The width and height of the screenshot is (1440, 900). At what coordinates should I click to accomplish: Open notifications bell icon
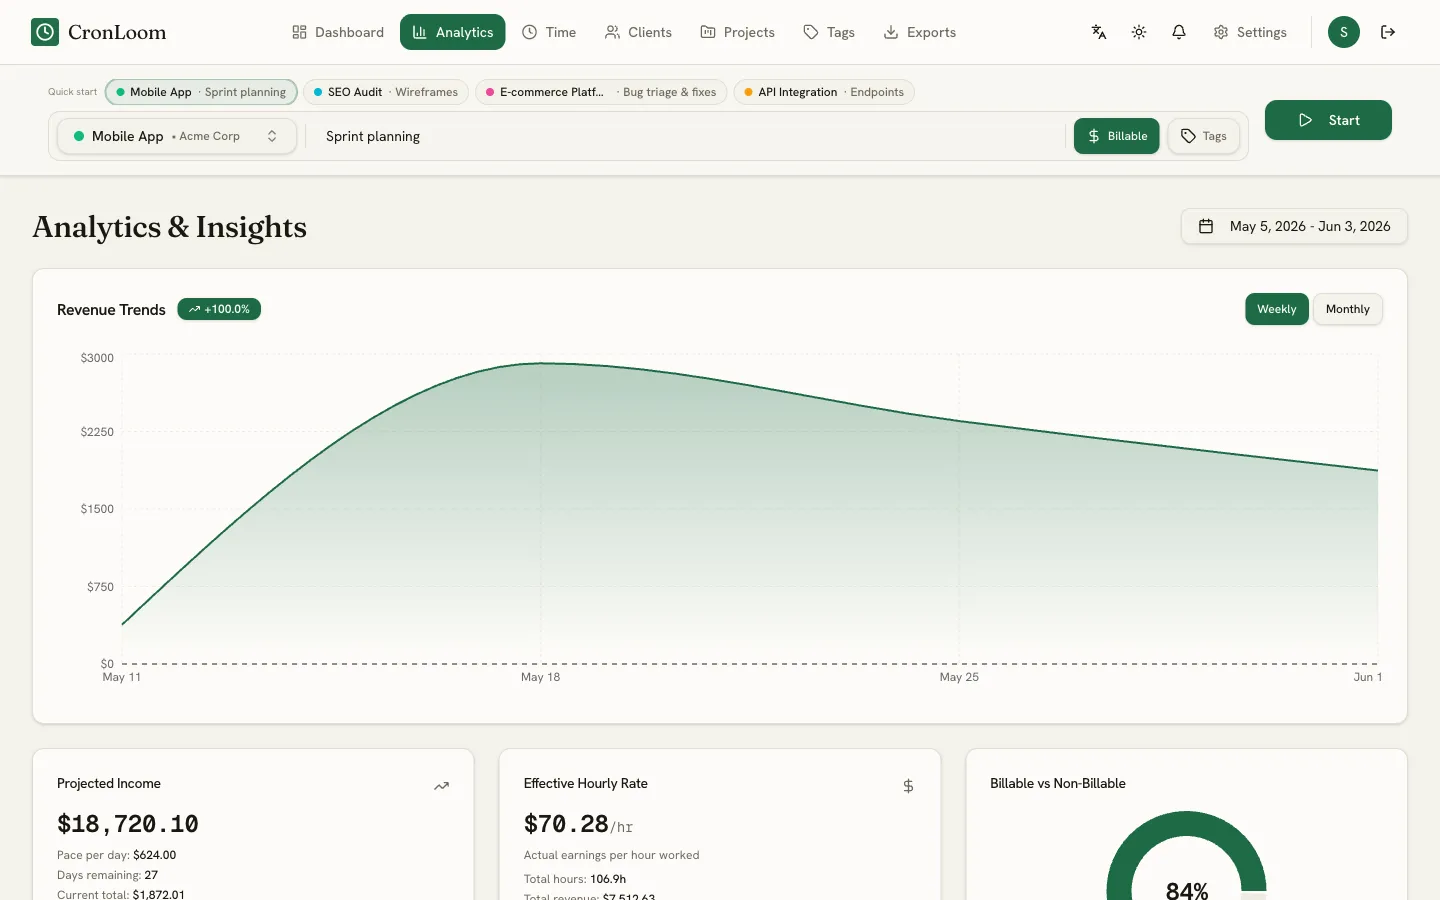[x=1179, y=32]
